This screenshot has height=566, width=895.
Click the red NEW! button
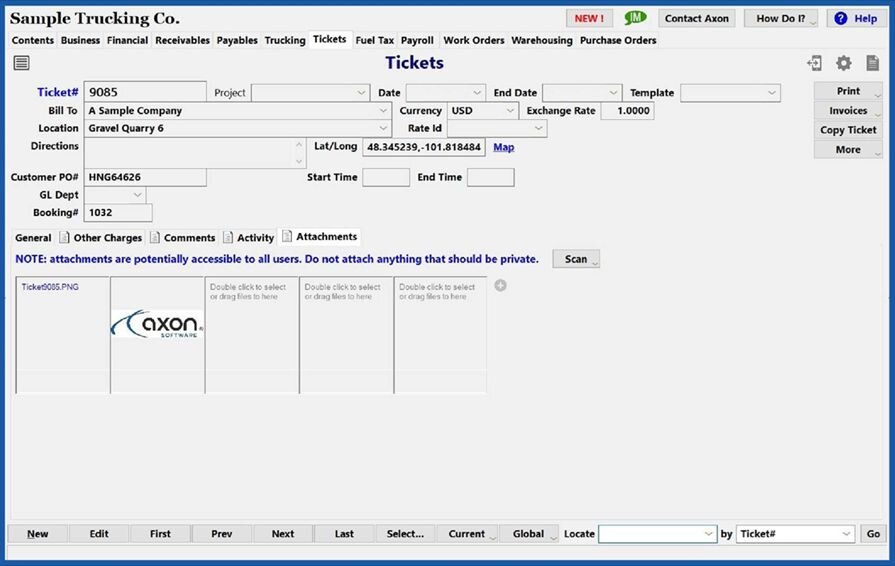(589, 18)
